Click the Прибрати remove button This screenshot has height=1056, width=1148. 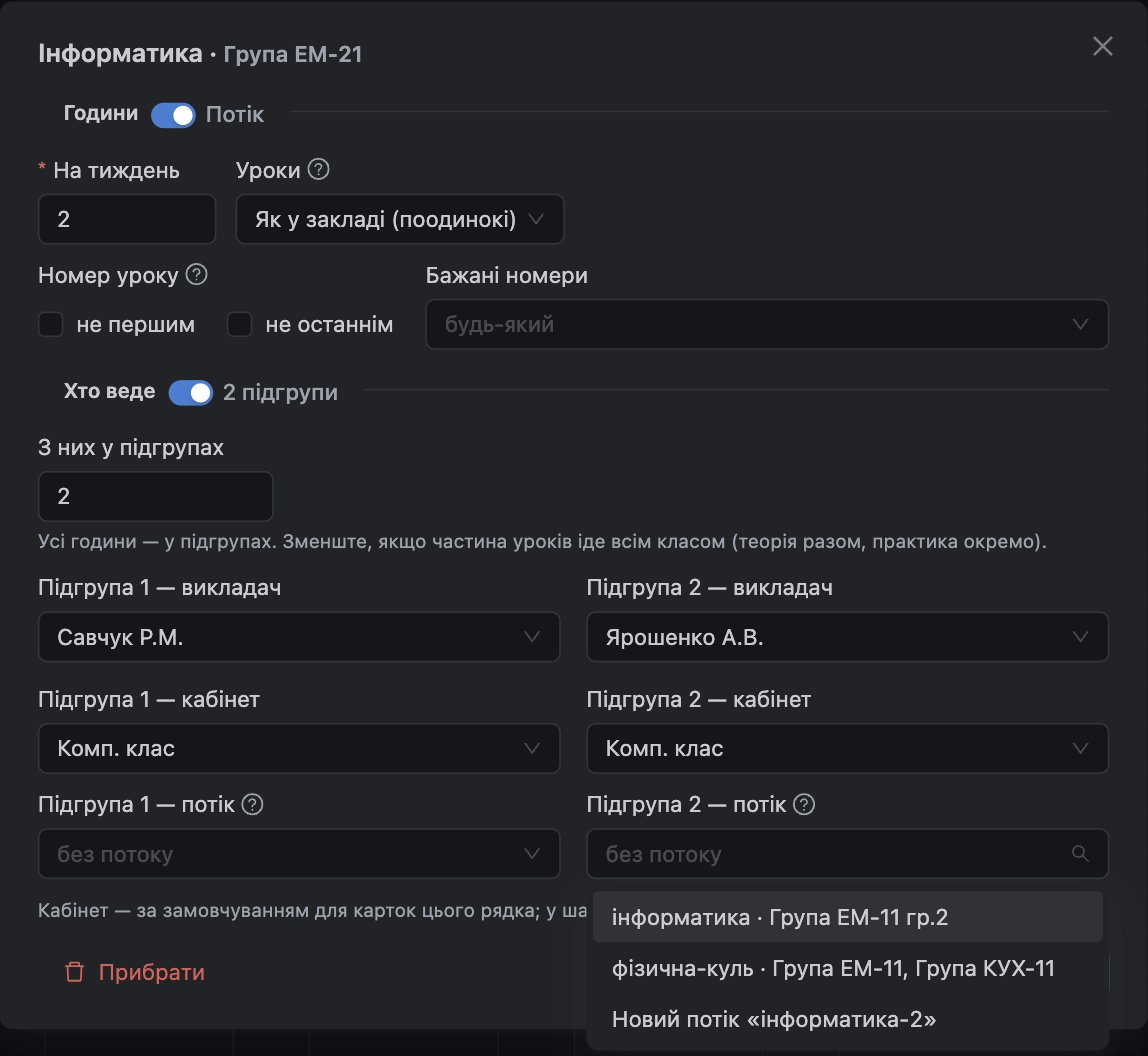pos(135,972)
